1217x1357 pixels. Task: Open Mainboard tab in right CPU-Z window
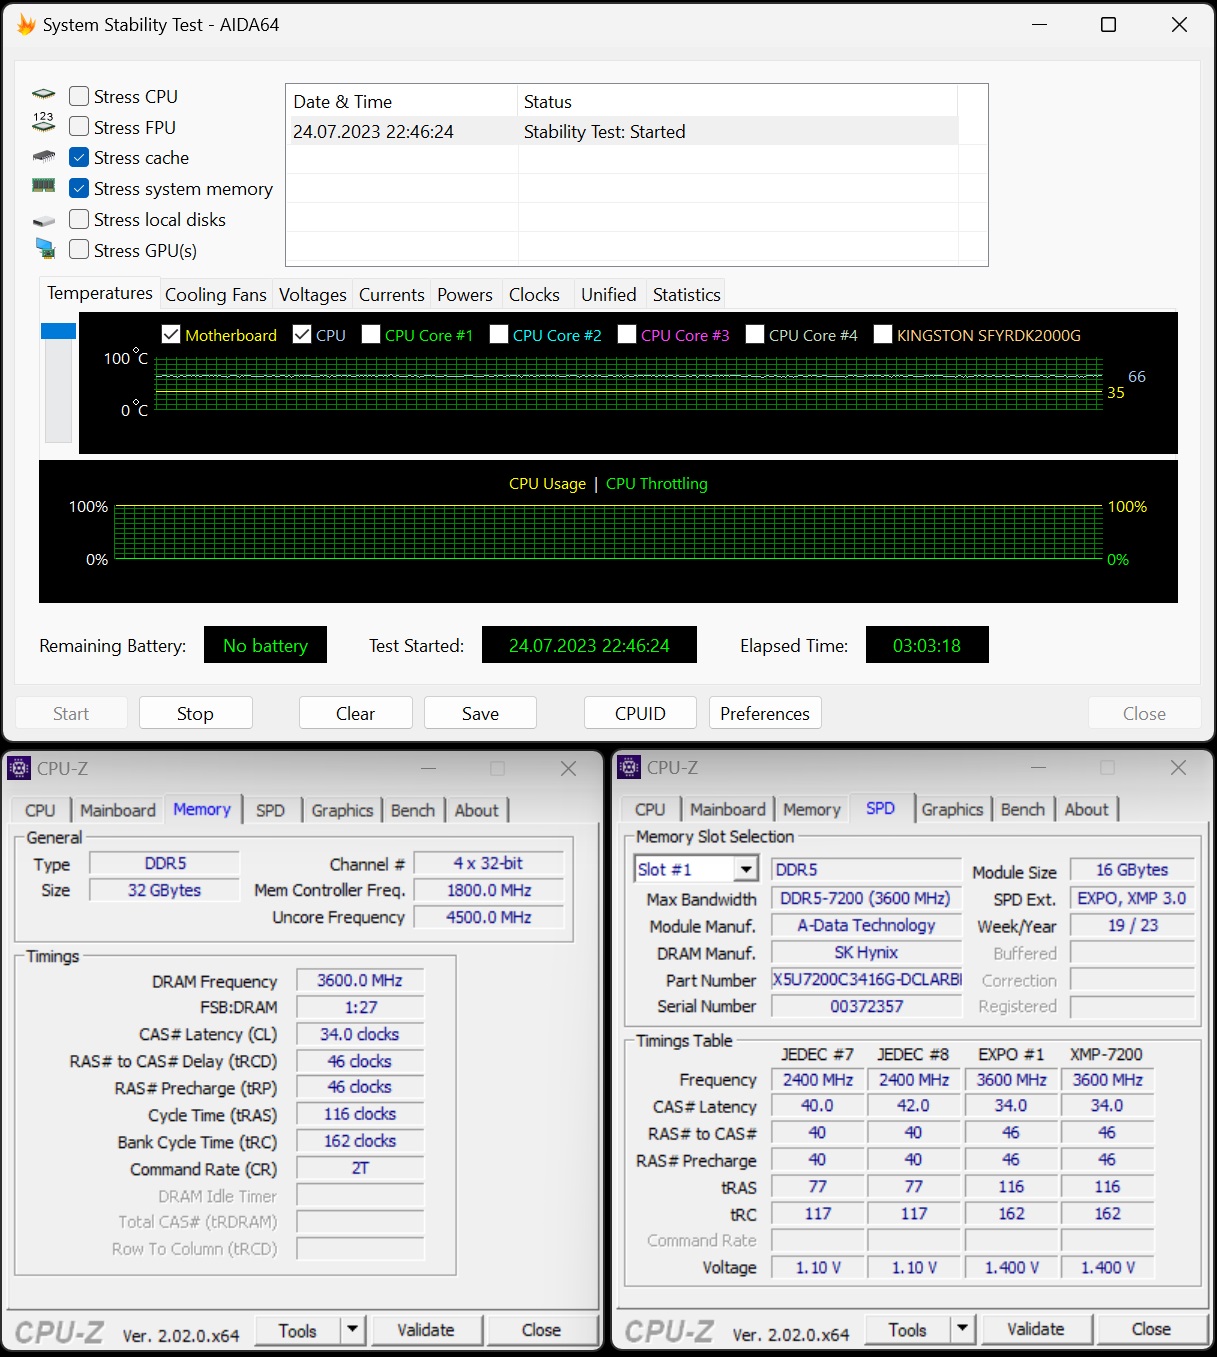pyautogui.click(x=728, y=809)
